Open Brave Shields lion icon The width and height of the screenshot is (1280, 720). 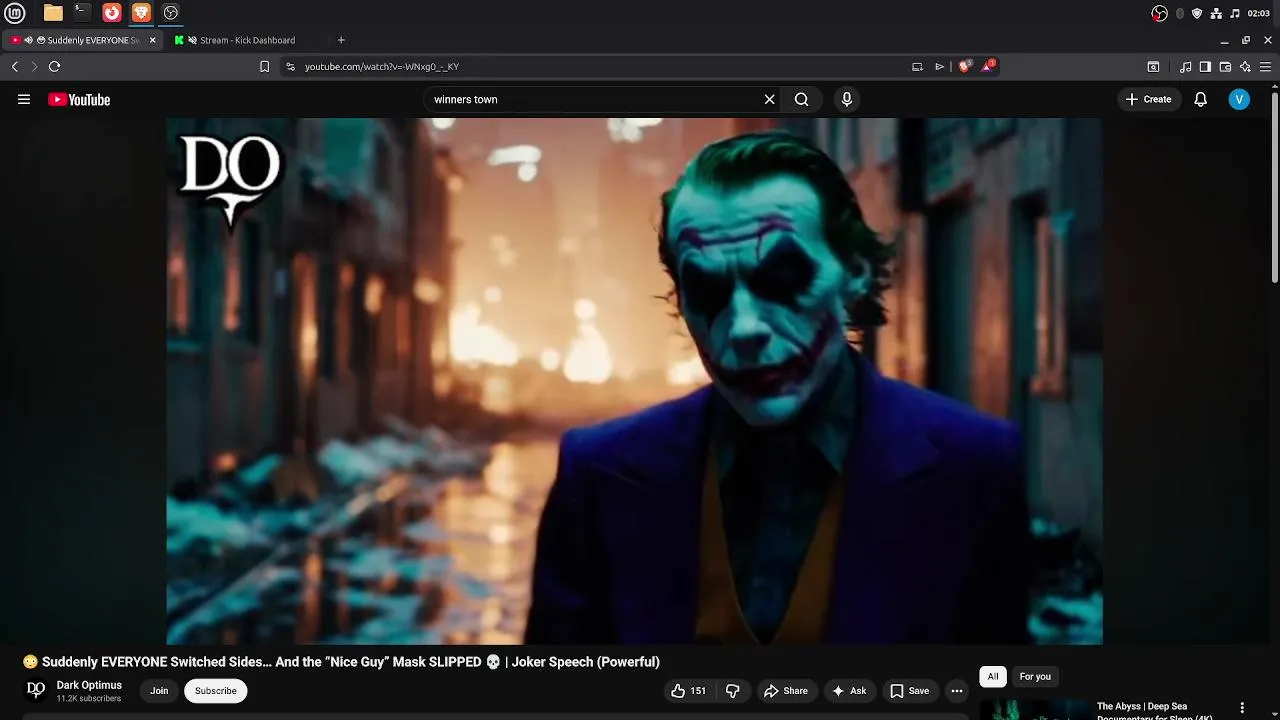(965, 66)
